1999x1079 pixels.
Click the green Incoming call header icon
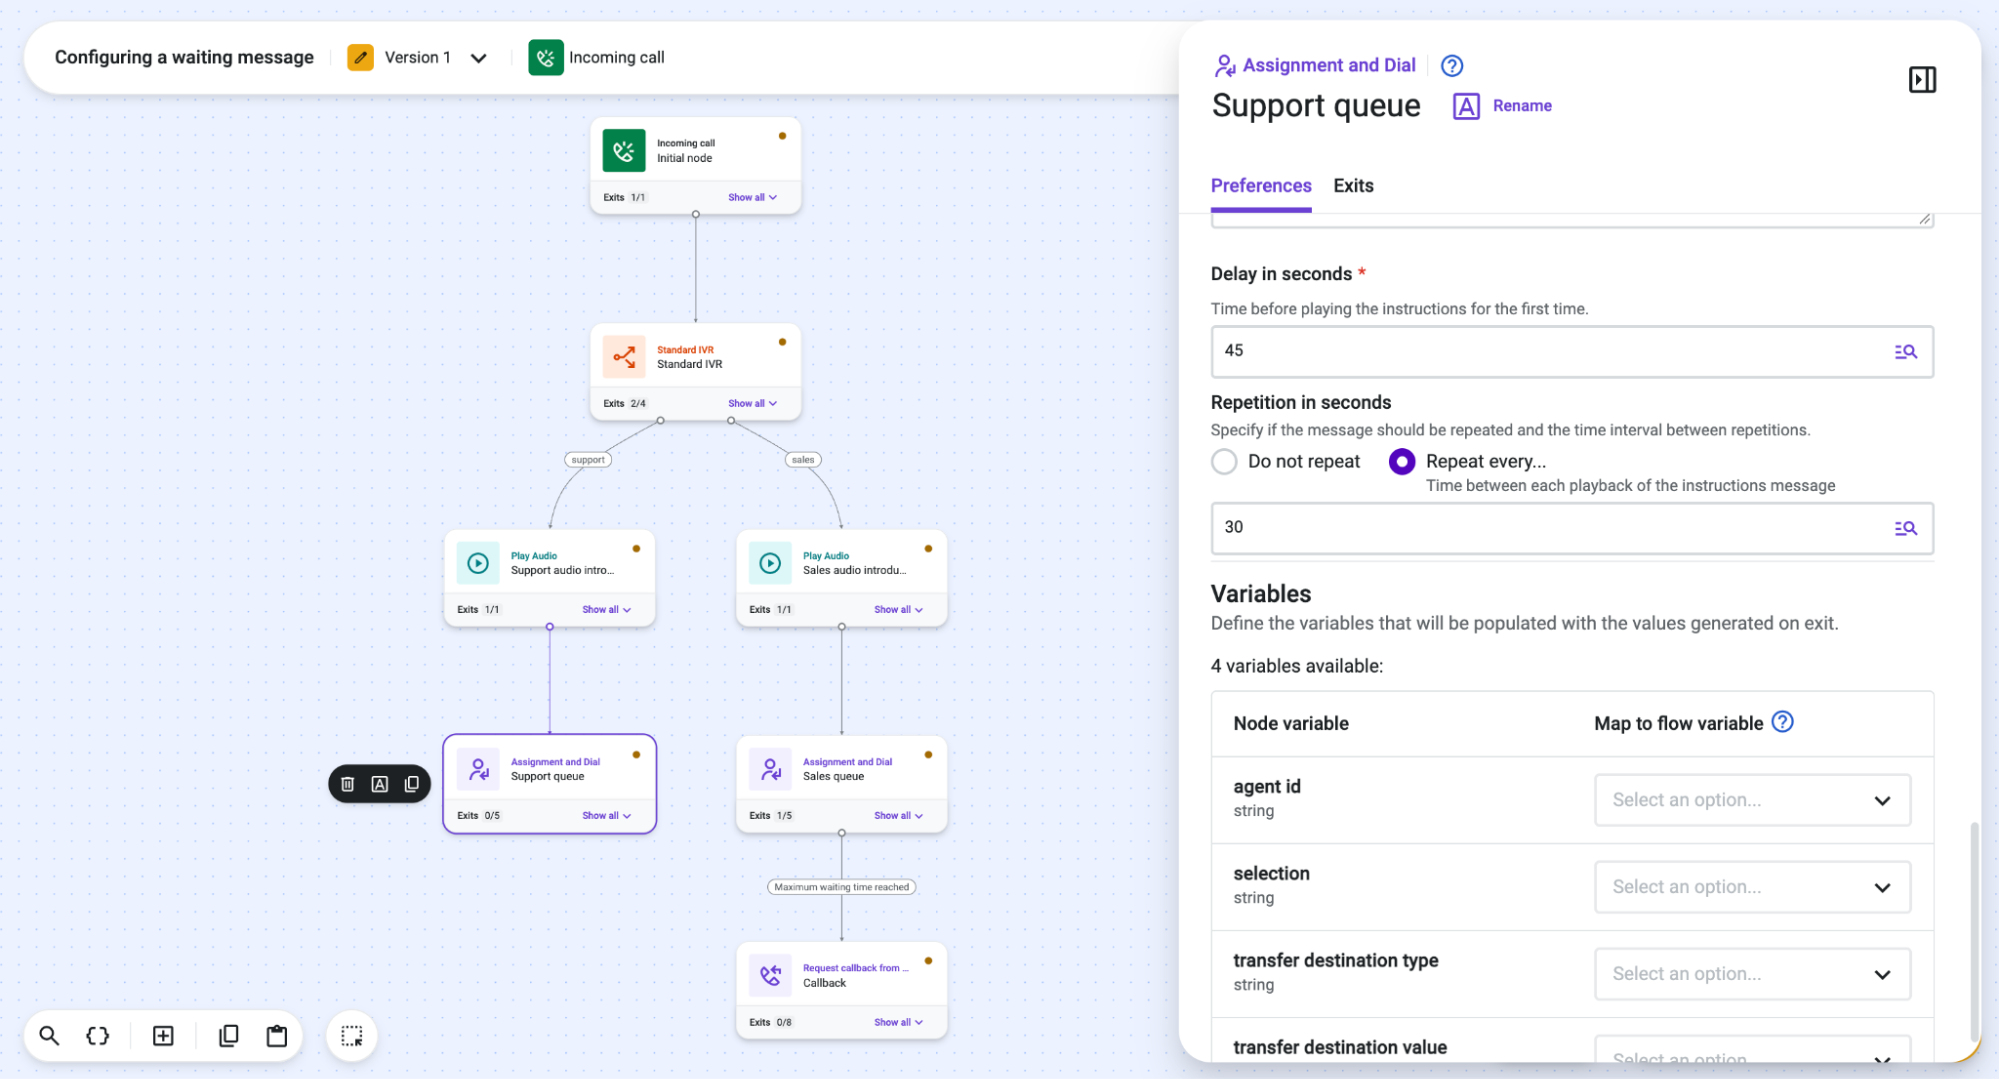[546, 58]
